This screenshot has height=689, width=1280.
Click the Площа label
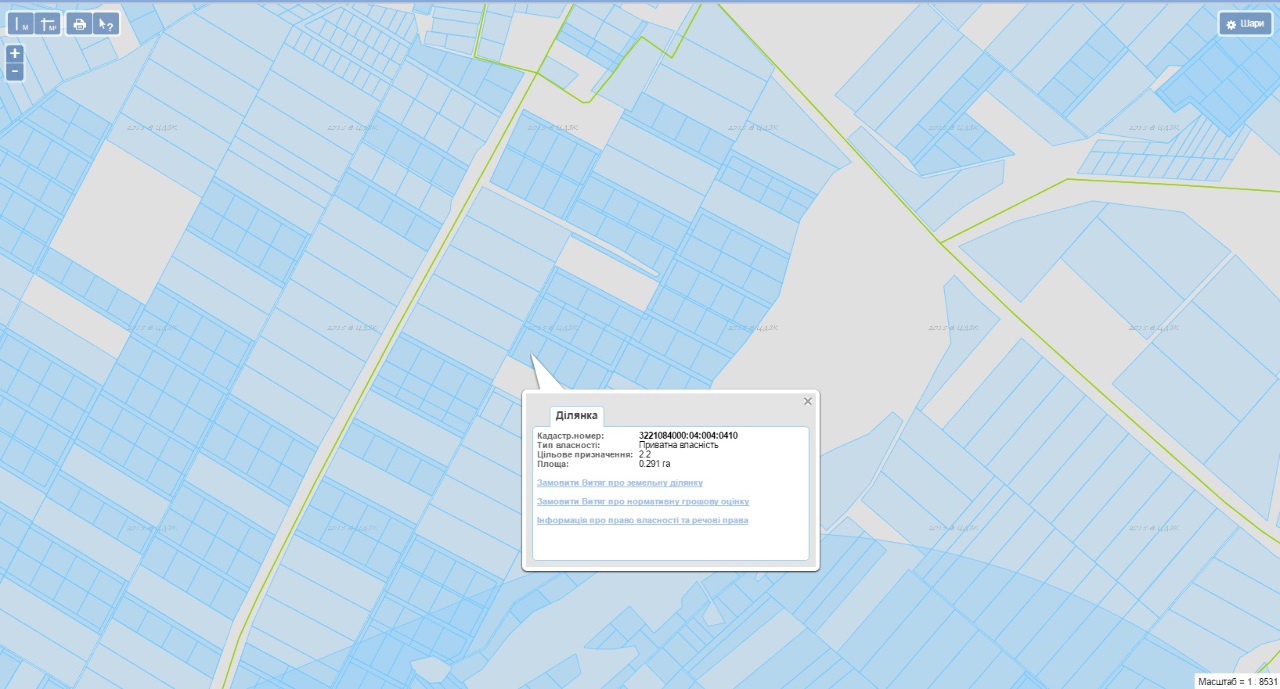(x=553, y=464)
